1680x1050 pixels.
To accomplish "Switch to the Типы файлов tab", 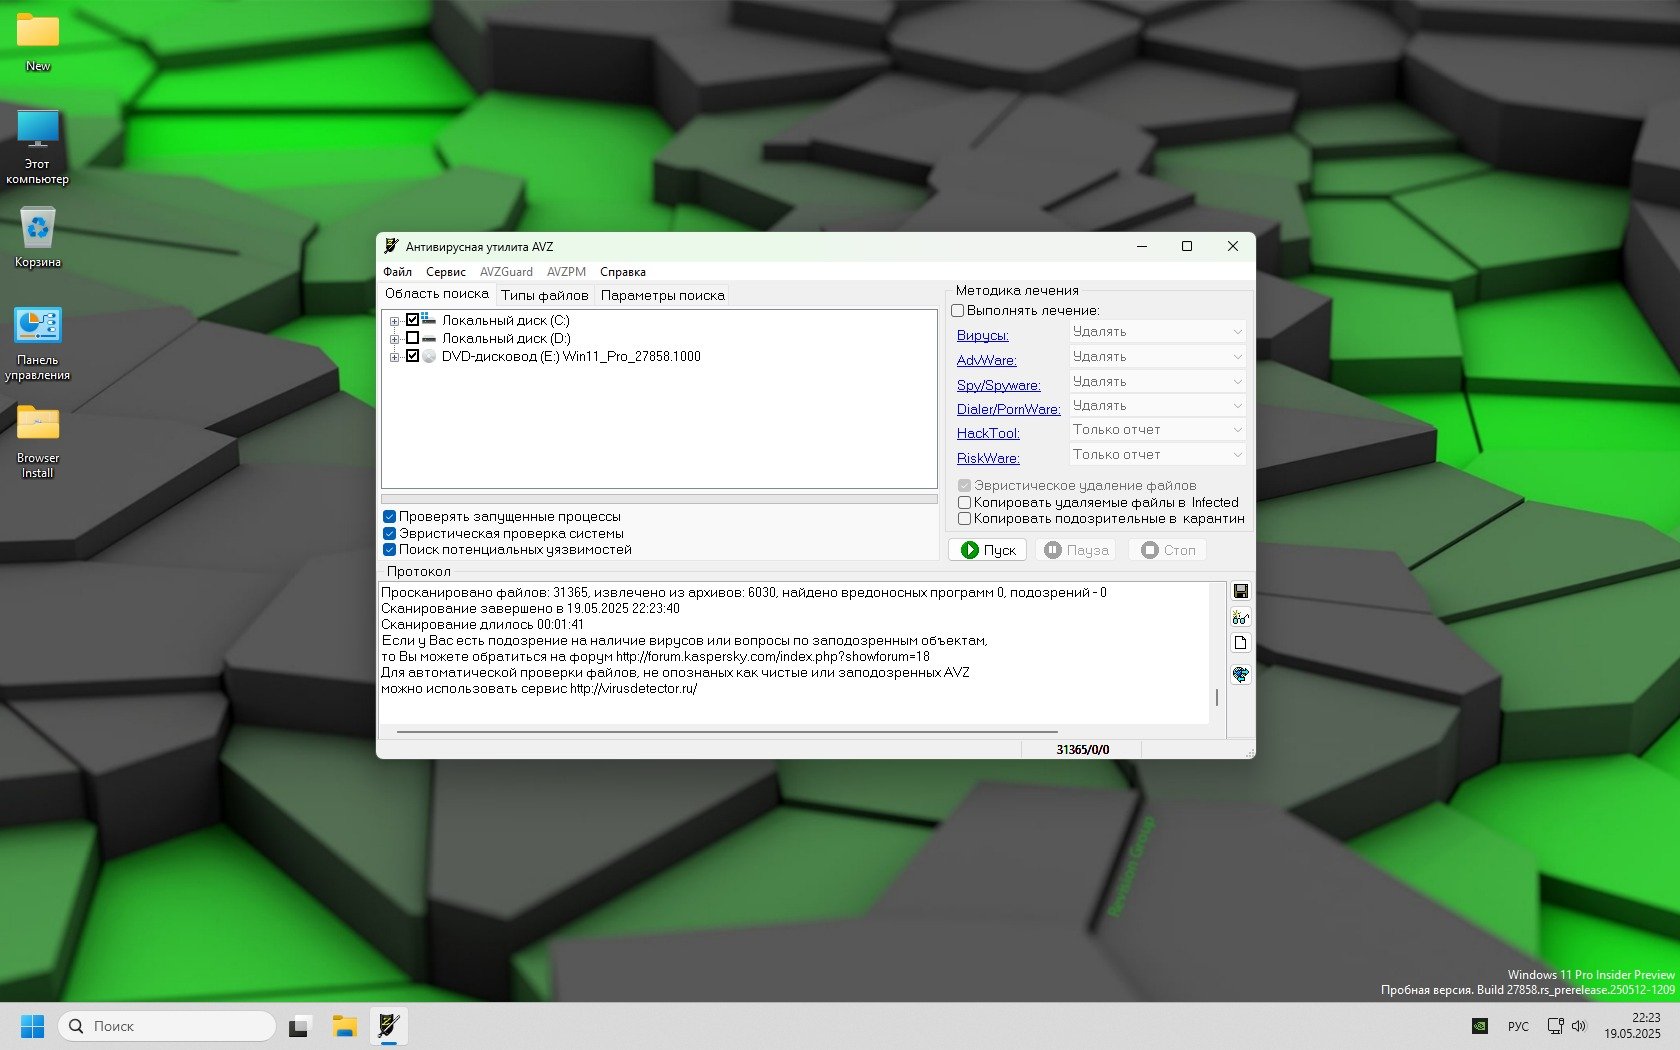I will (x=544, y=295).
